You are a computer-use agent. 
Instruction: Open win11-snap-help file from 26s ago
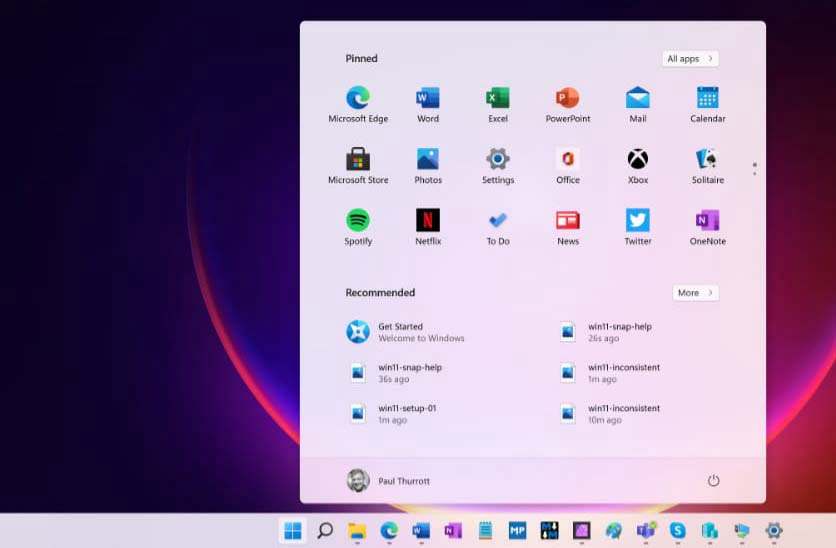tap(606, 332)
